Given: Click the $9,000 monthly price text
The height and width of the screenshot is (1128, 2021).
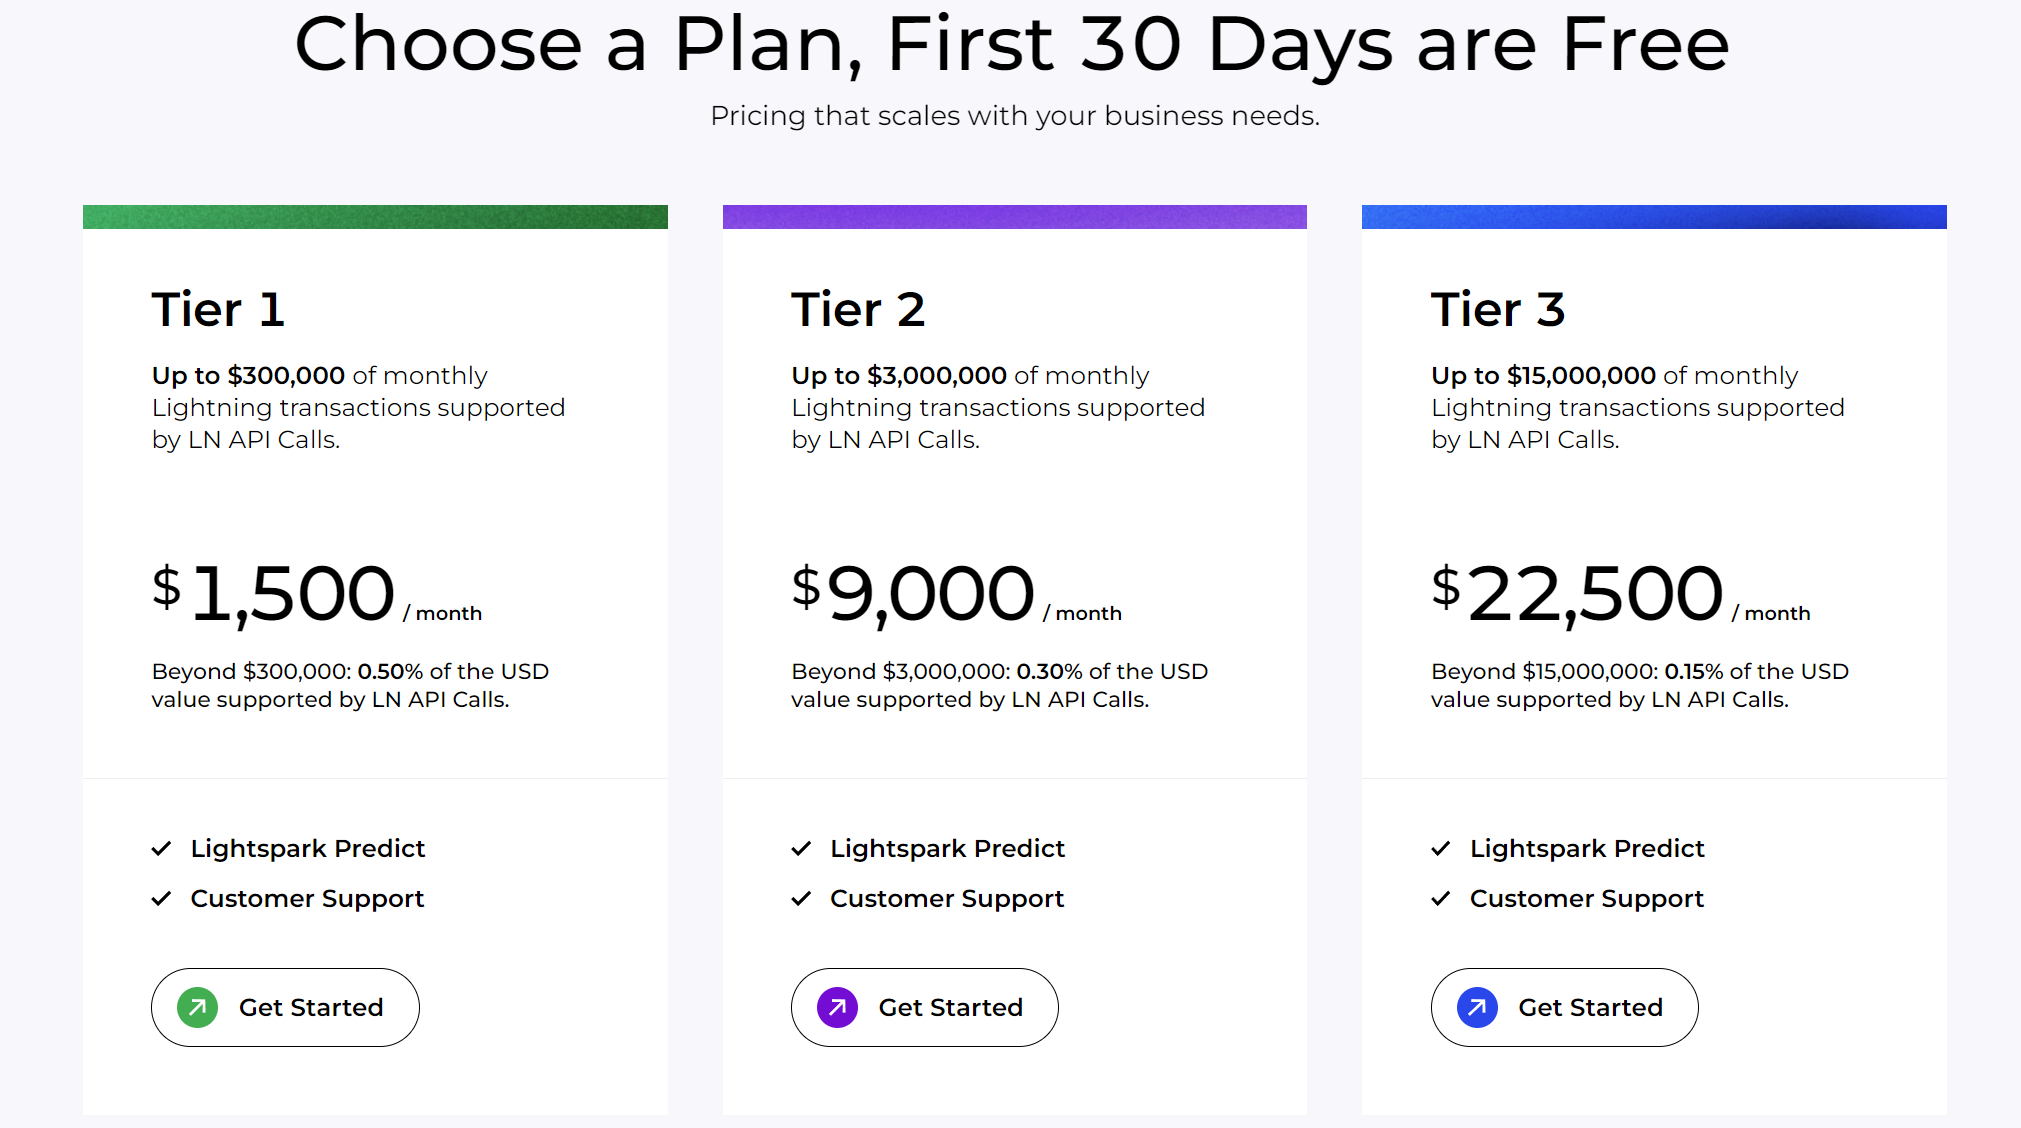Looking at the screenshot, I should [x=912, y=591].
